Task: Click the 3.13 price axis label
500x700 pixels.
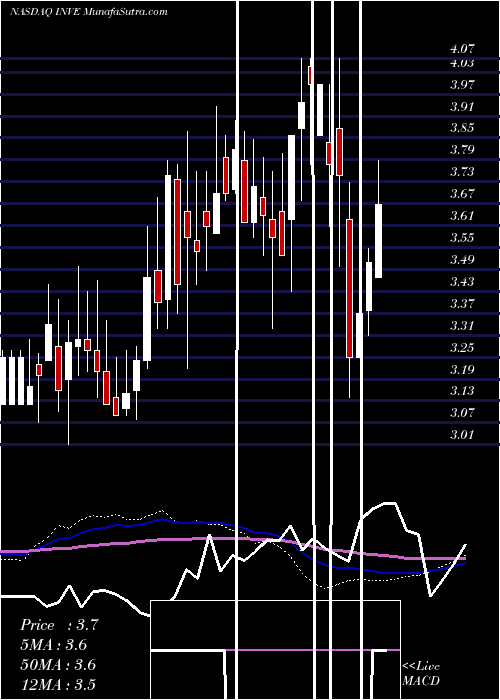Action: tap(463, 391)
